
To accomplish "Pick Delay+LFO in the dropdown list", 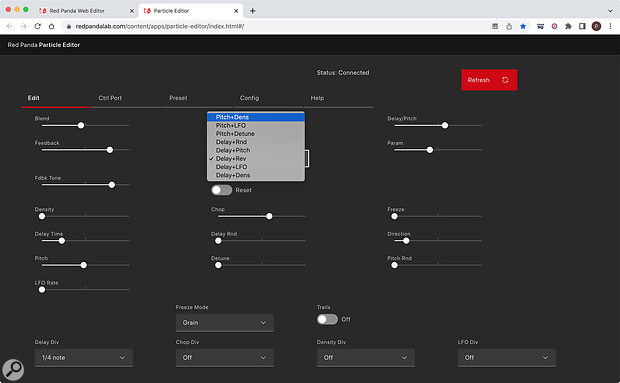I will pos(256,167).
